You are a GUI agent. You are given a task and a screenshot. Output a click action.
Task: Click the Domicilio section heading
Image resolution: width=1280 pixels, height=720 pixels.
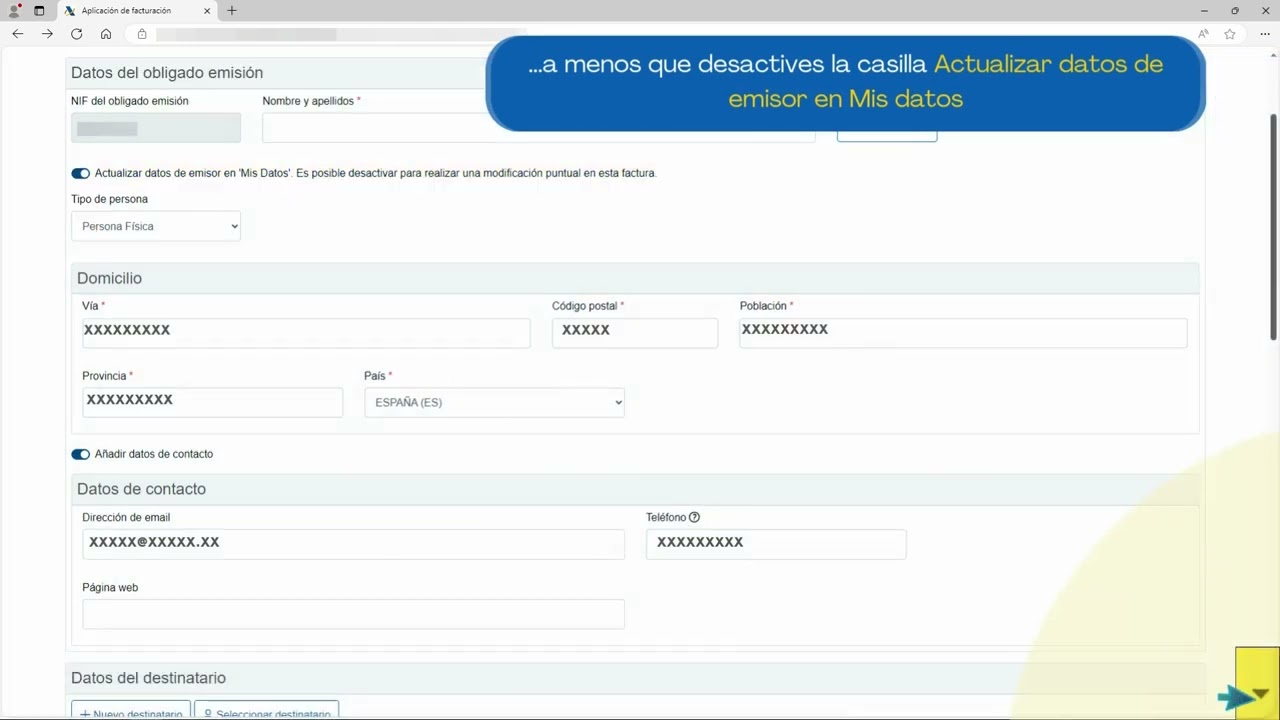(x=109, y=278)
